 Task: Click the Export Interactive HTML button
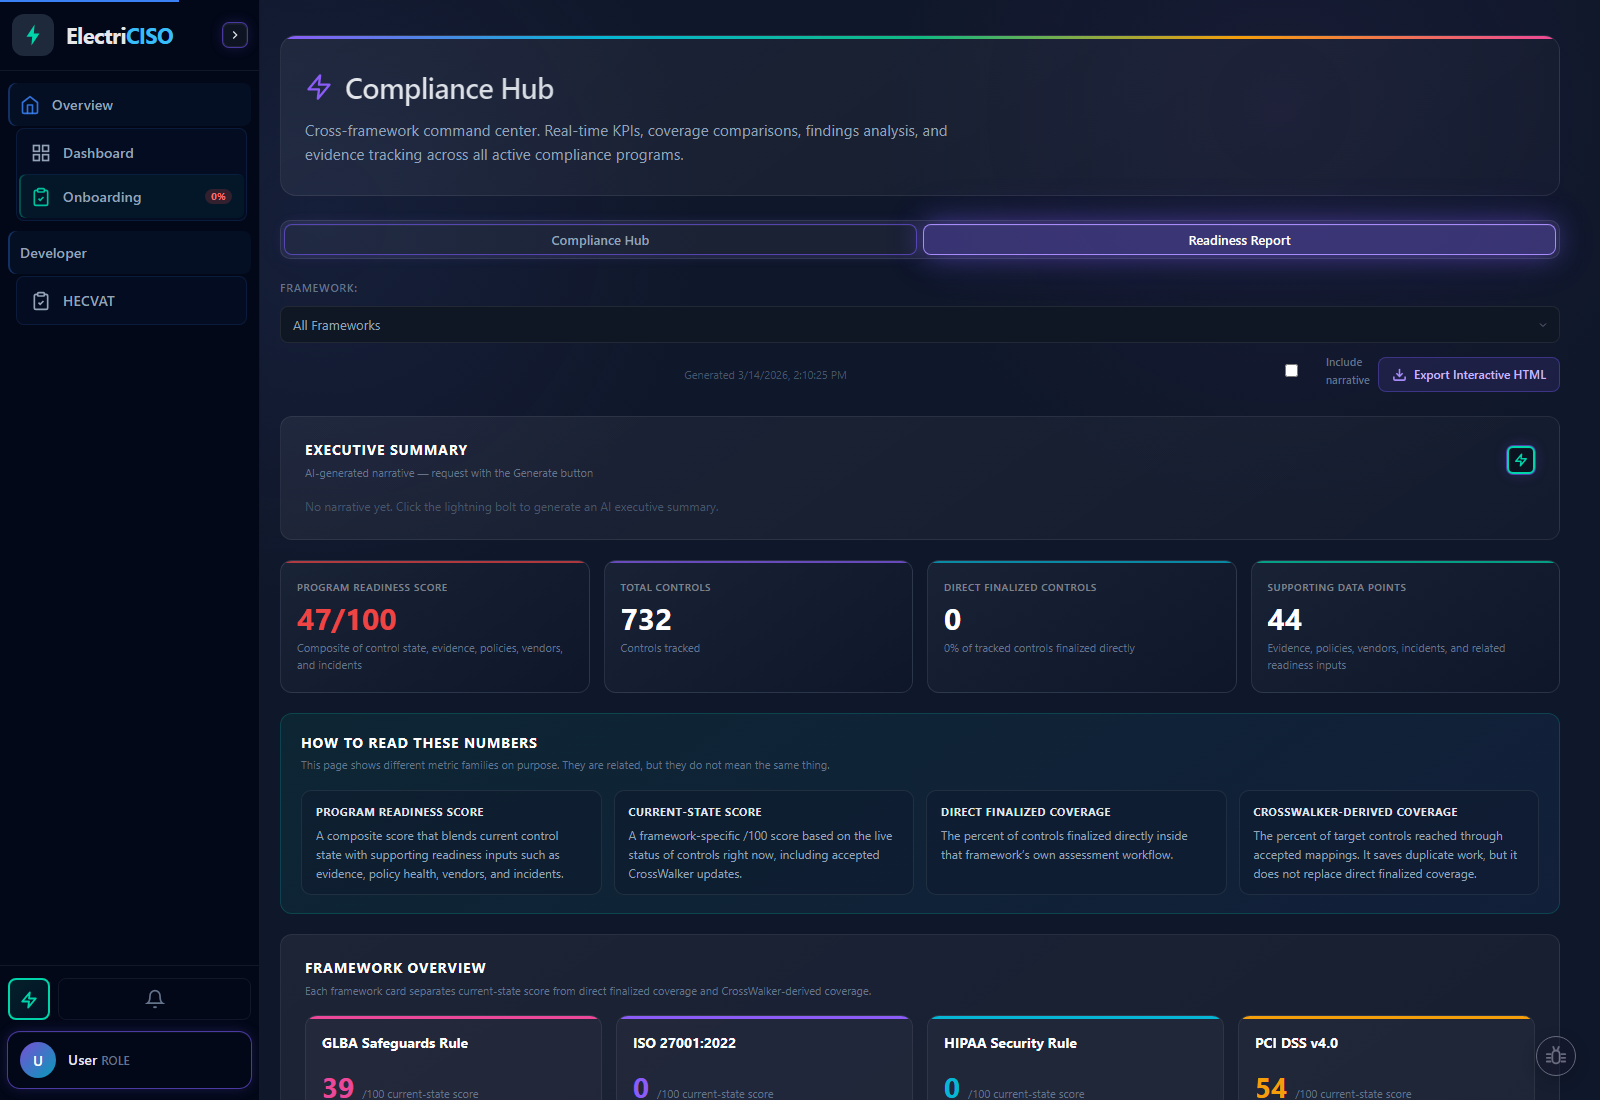(1468, 374)
